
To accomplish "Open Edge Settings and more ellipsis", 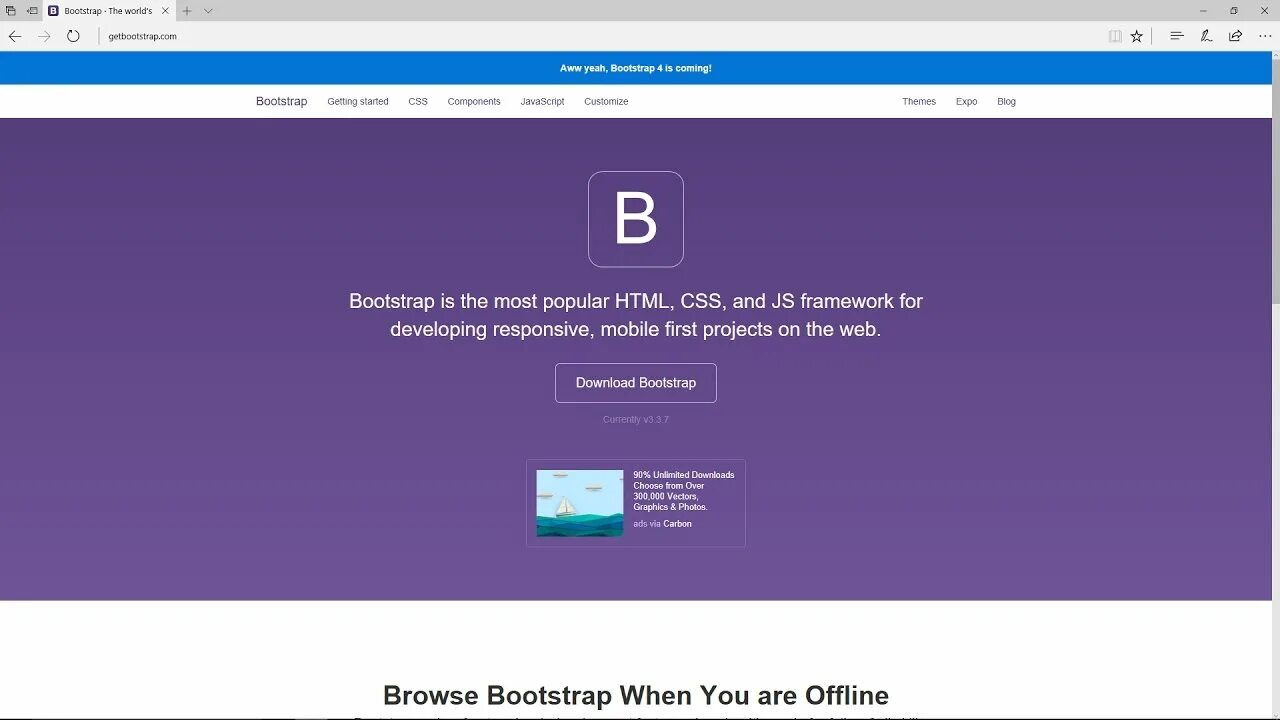I will [1265, 36].
